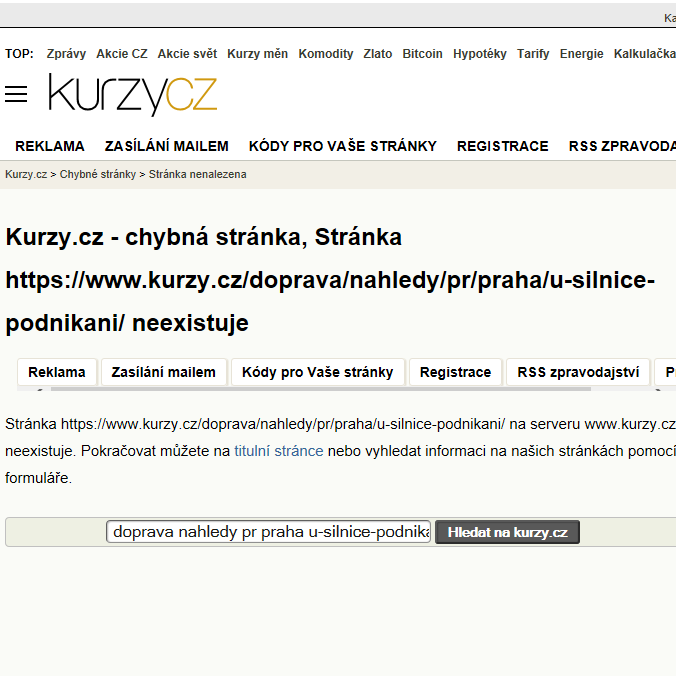Open REGISTRACE menu item

(503, 146)
